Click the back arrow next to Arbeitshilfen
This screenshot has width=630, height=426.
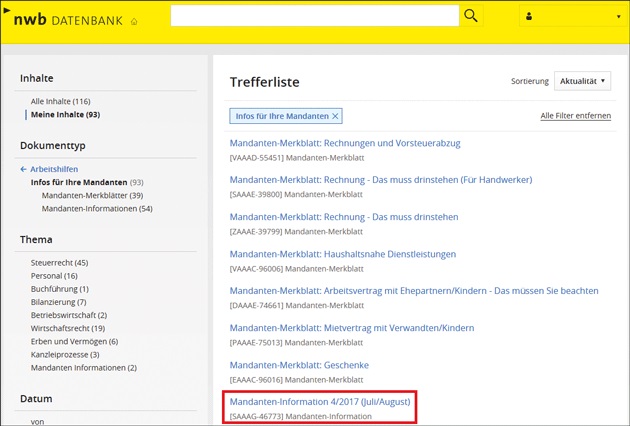tap(24, 169)
